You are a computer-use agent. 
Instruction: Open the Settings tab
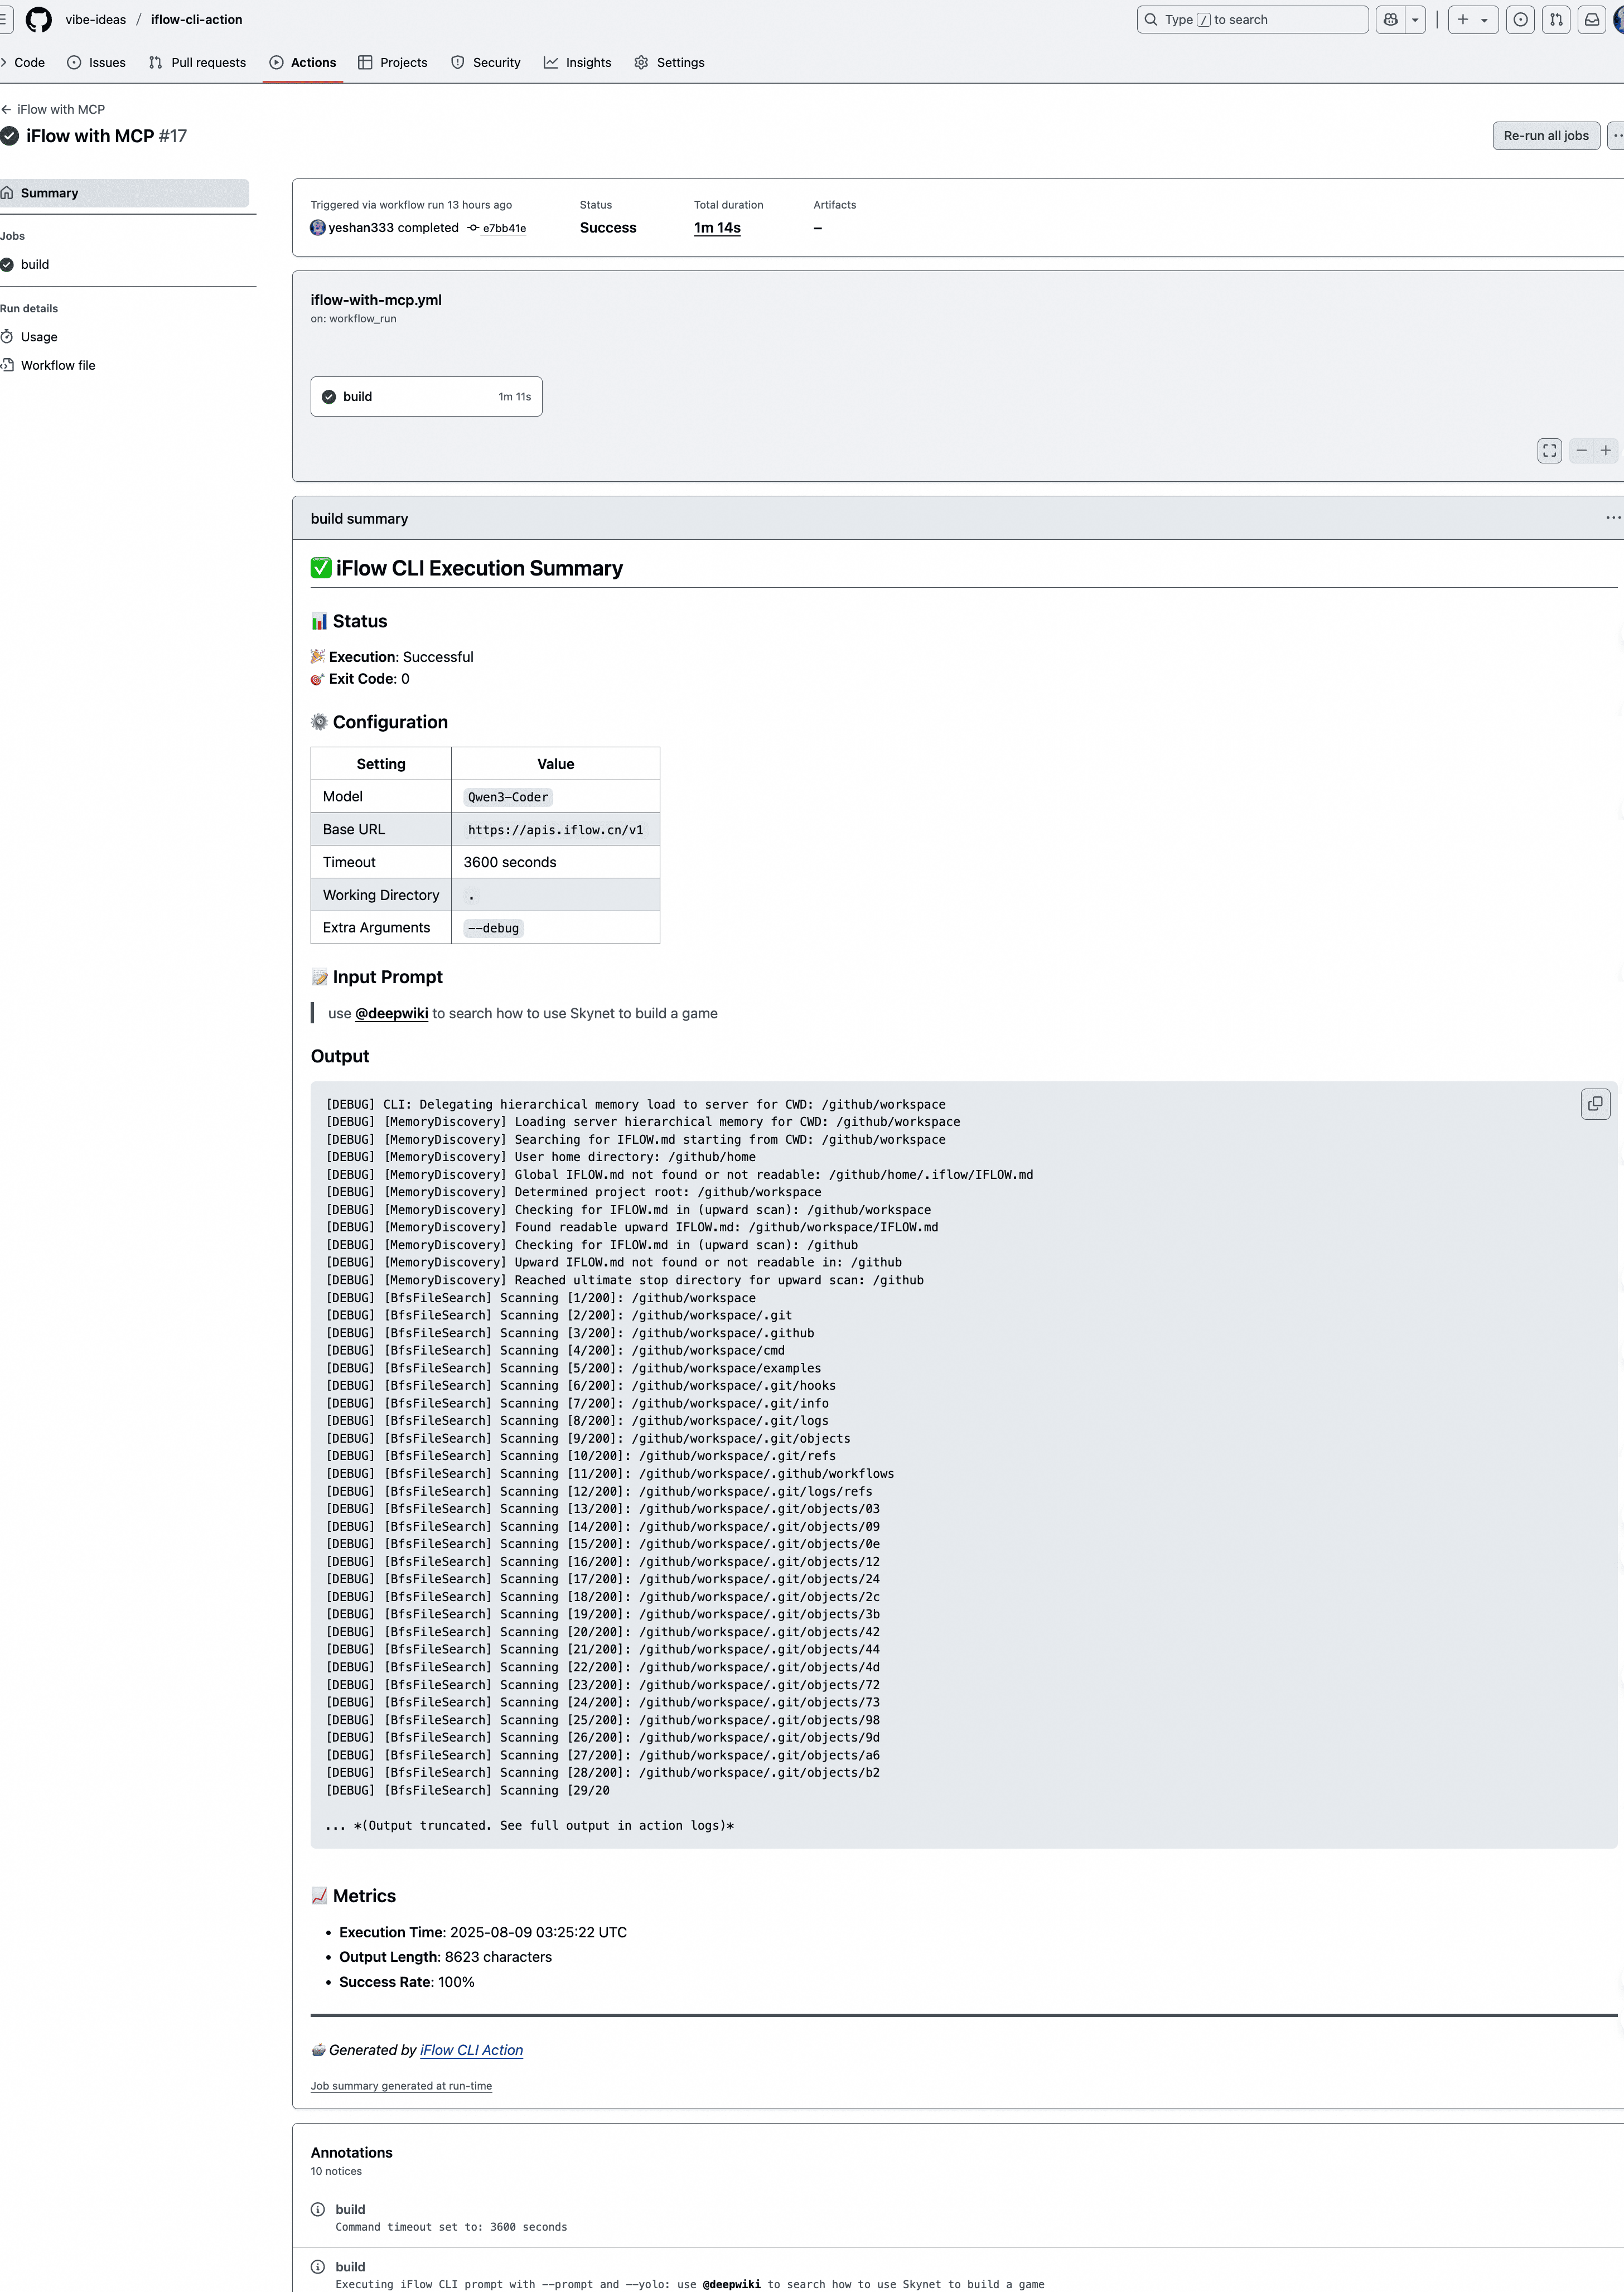click(669, 62)
